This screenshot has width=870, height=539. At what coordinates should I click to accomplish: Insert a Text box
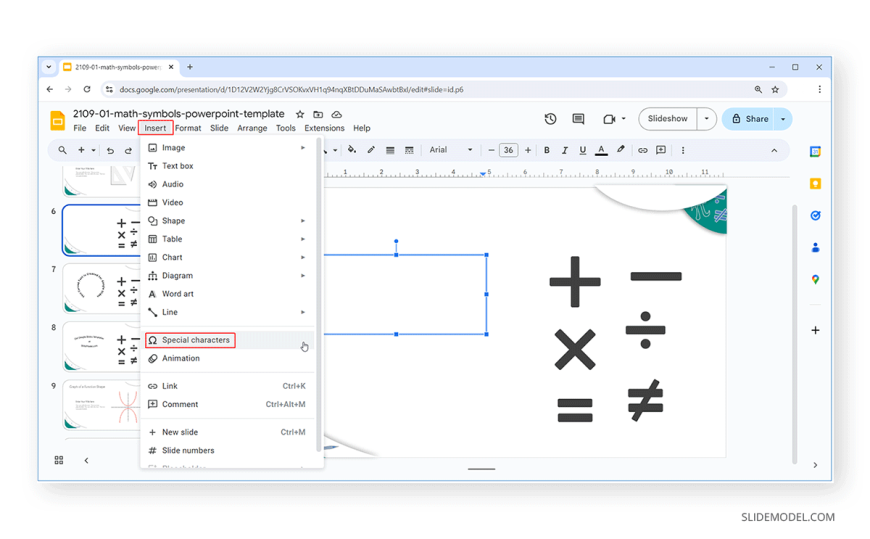pos(227,166)
